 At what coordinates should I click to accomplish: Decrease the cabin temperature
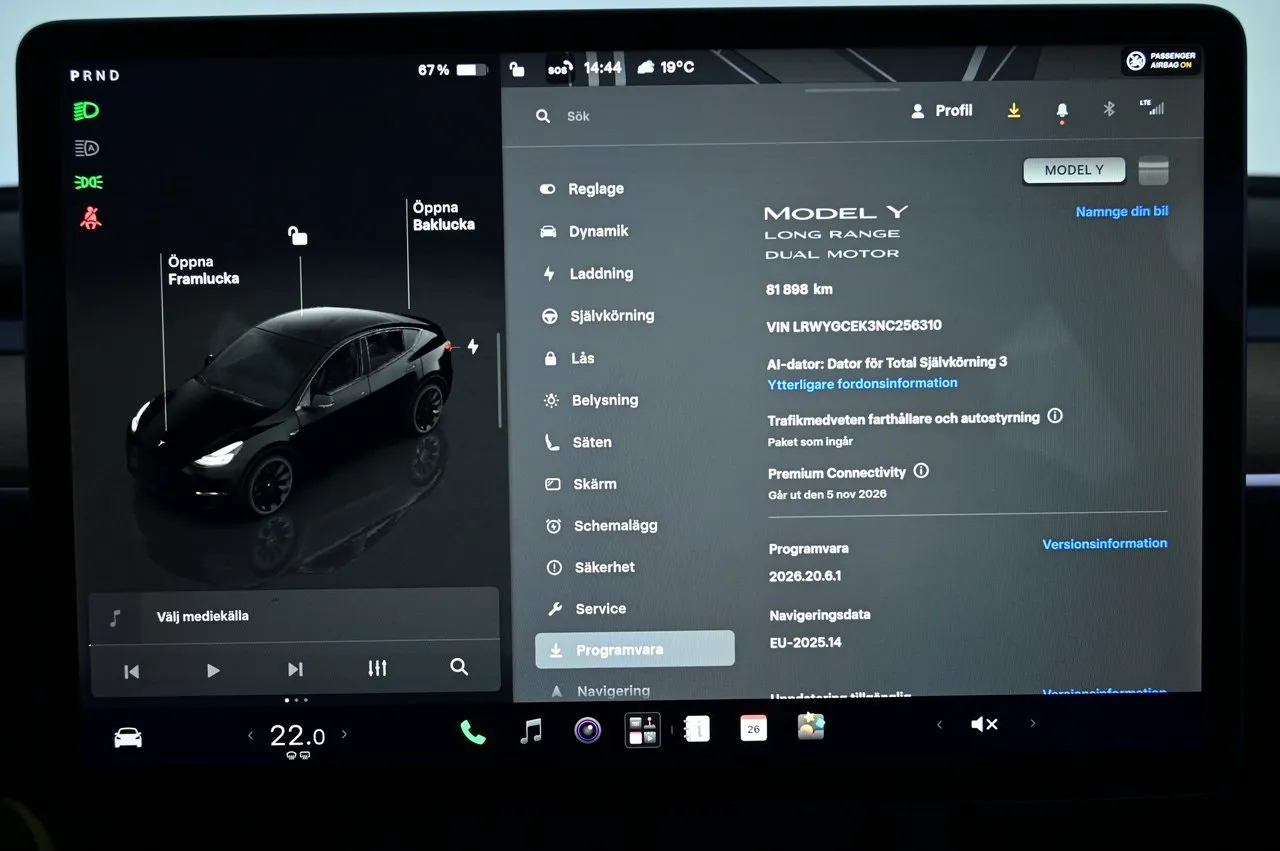click(x=251, y=736)
